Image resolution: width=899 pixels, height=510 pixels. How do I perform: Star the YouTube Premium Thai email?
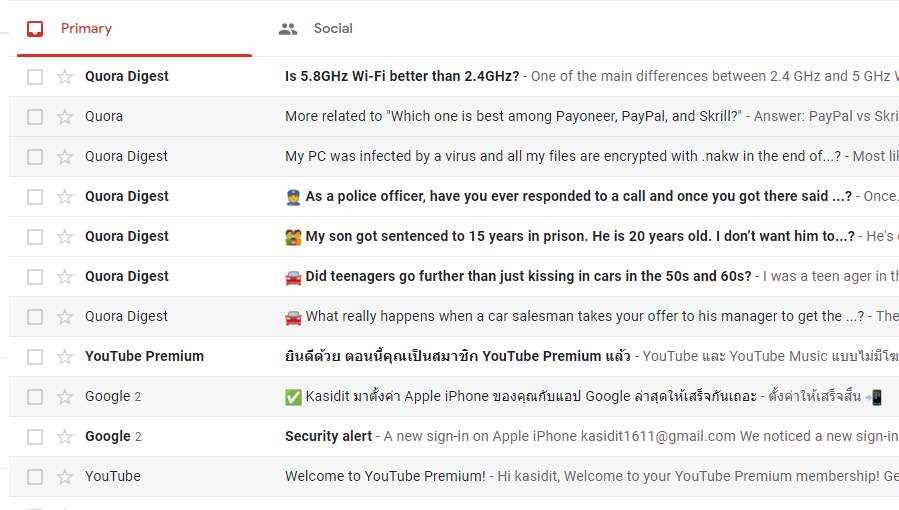click(x=65, y=357)
